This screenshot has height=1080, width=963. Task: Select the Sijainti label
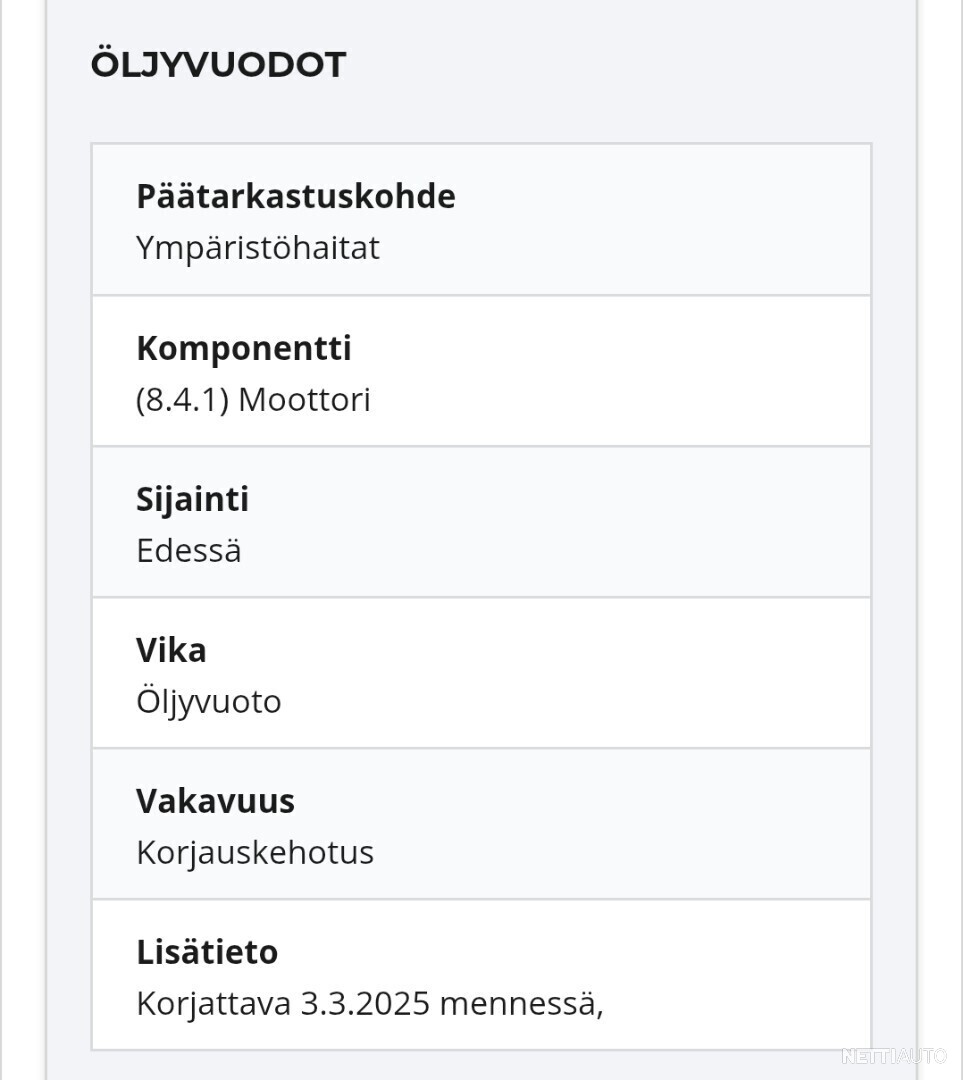coord(192,499)
